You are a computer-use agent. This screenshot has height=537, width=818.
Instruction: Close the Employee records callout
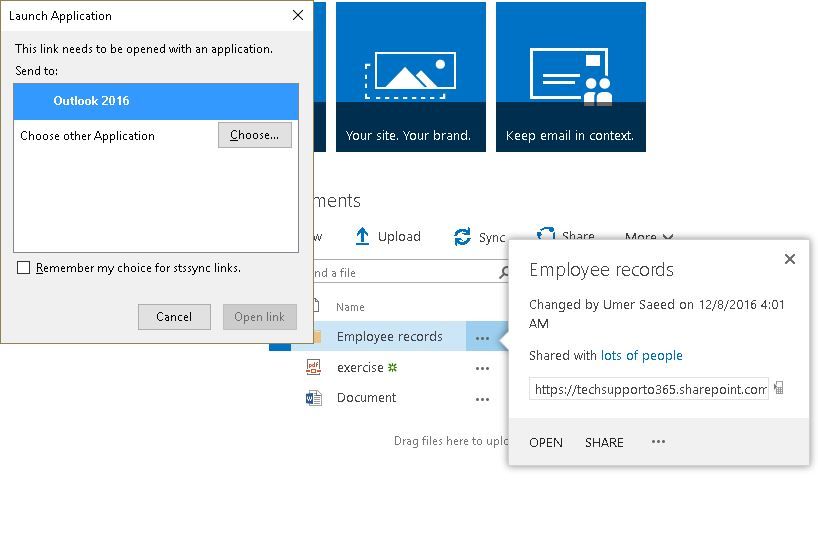click(x=790, y=259)
